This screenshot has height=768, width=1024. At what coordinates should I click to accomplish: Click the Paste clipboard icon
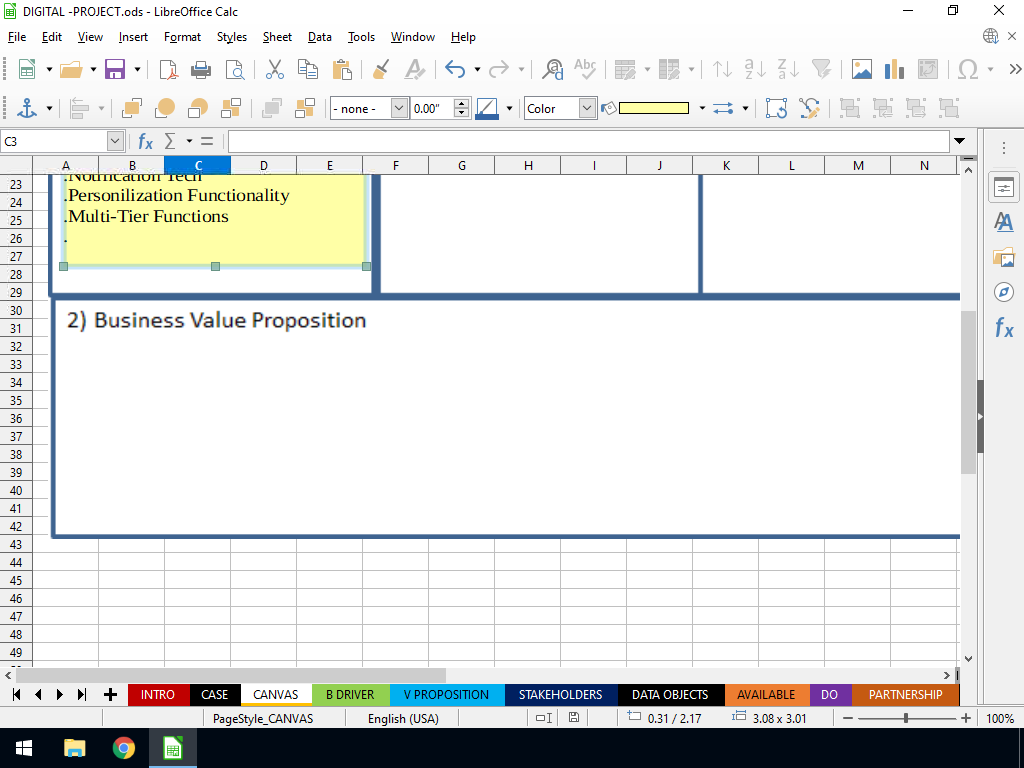coord(342,69)
